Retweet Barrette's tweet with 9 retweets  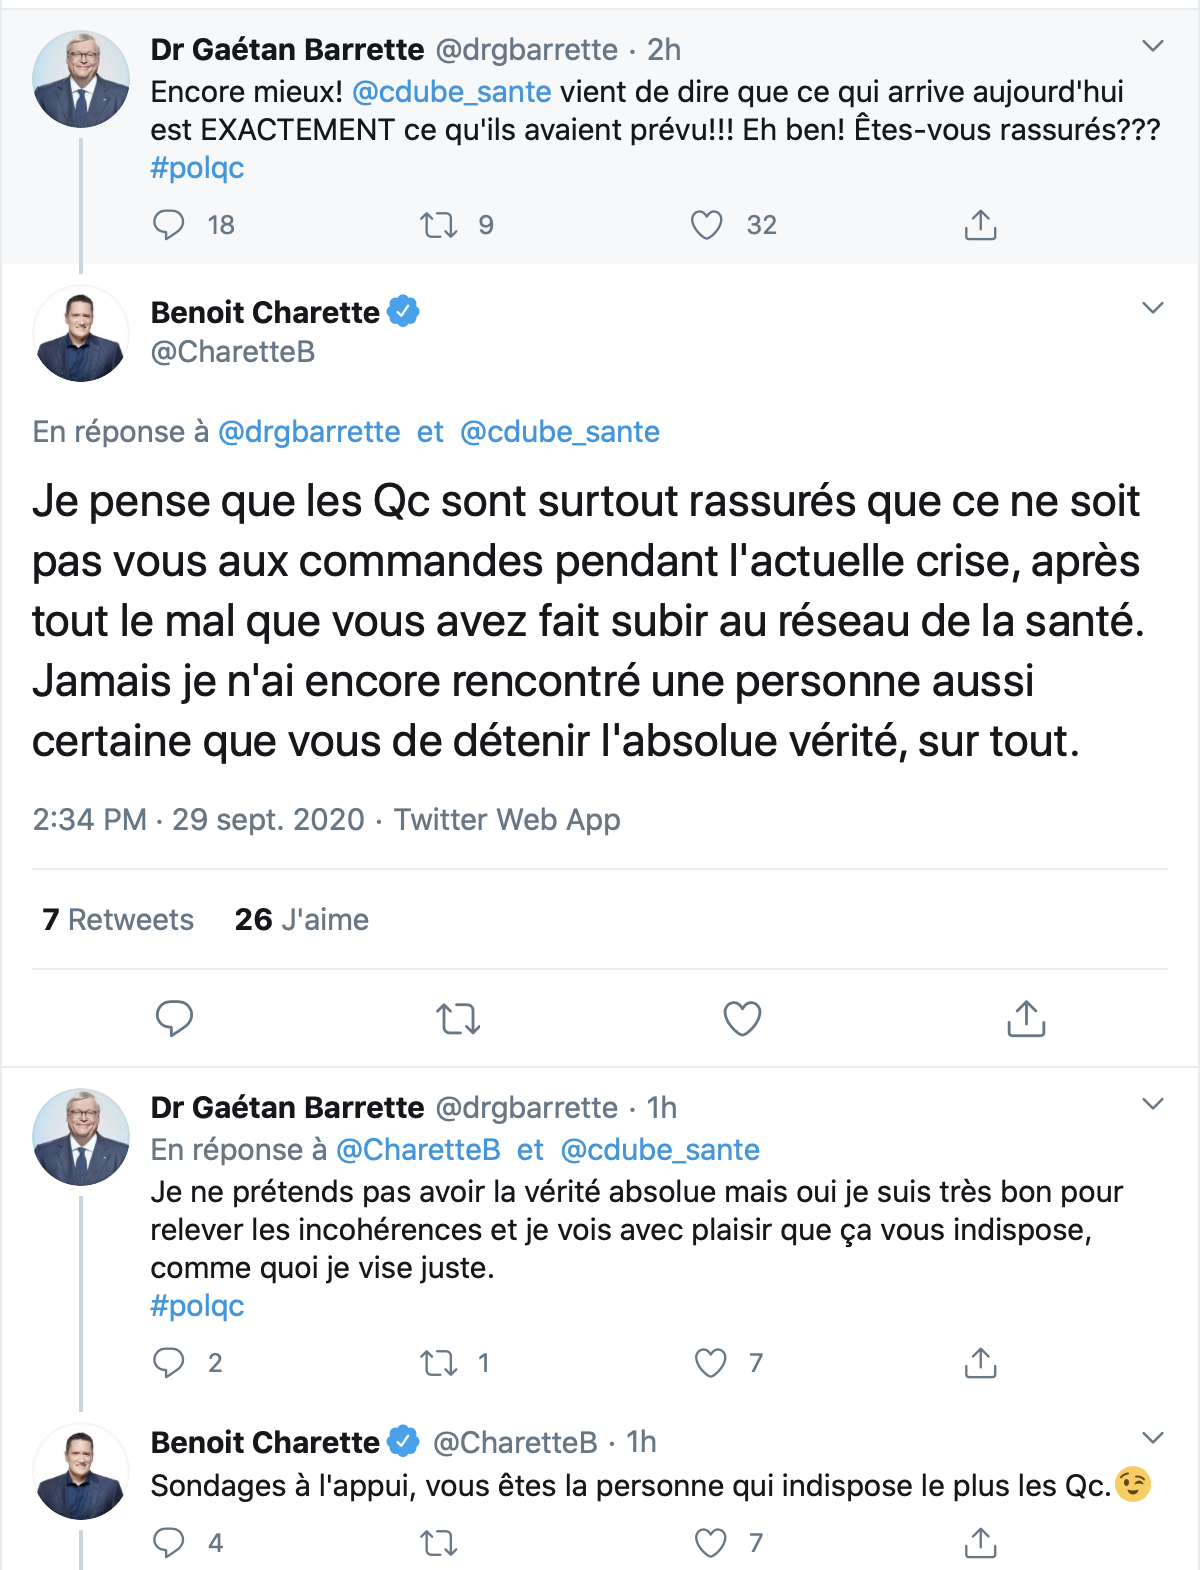438,225
